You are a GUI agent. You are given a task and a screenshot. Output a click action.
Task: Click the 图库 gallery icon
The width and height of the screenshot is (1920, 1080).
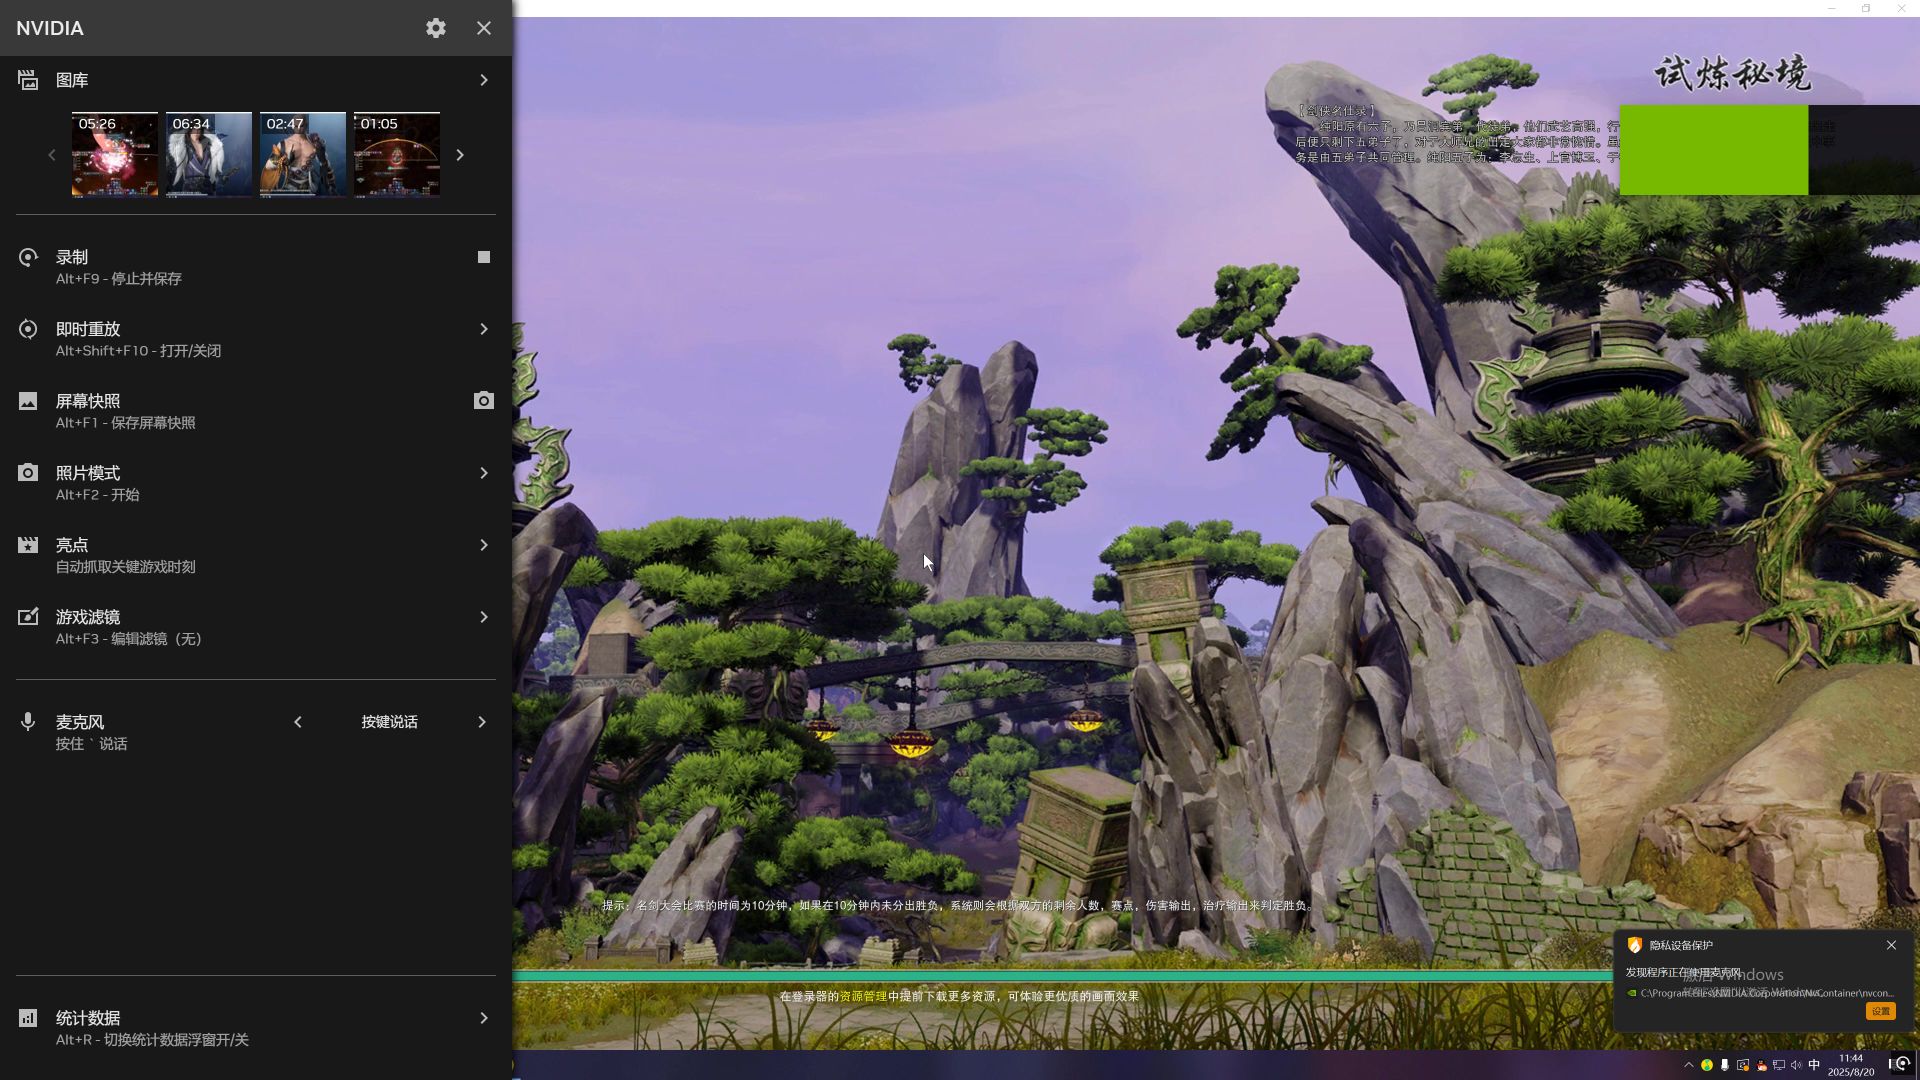[x=28, y=80]
